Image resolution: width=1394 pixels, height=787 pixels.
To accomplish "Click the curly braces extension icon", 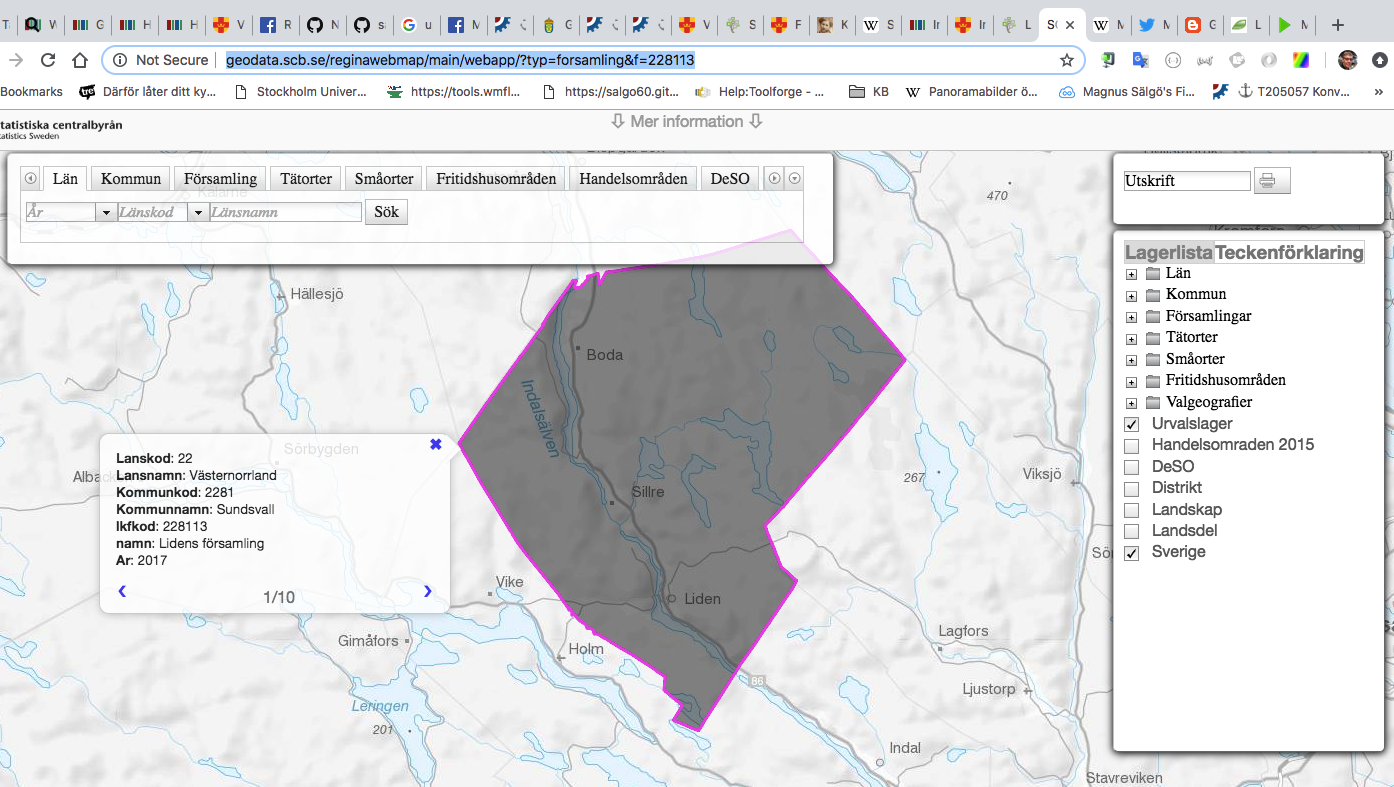I will coord(1173,60).
